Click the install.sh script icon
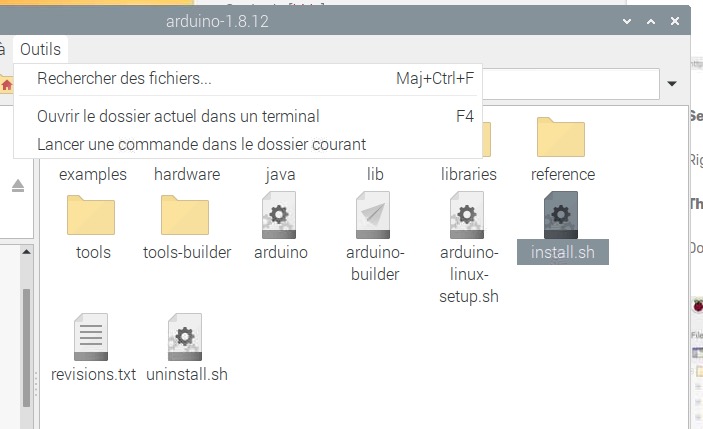Image resolution: width=703 pixels, height=429 pixels. [561, 215]
